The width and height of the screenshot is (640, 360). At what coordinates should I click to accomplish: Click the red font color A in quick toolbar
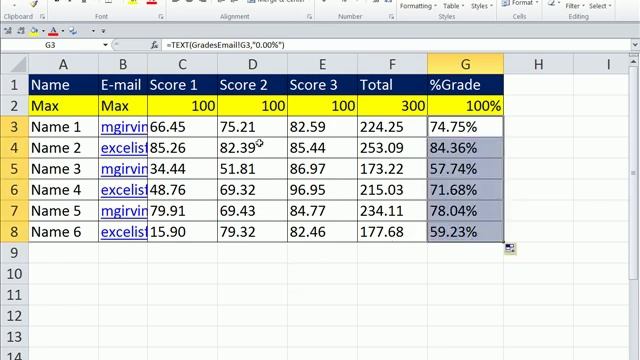53,31
